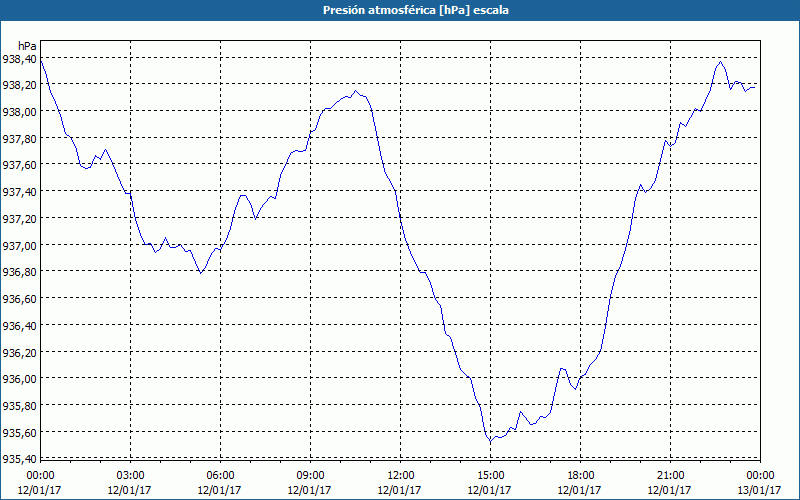Image resolution: width=800 pixels, height=500 pixels.
Task: Click the 935,80 y-axis value
Action: pyautogui.click(x=19, y=406)
